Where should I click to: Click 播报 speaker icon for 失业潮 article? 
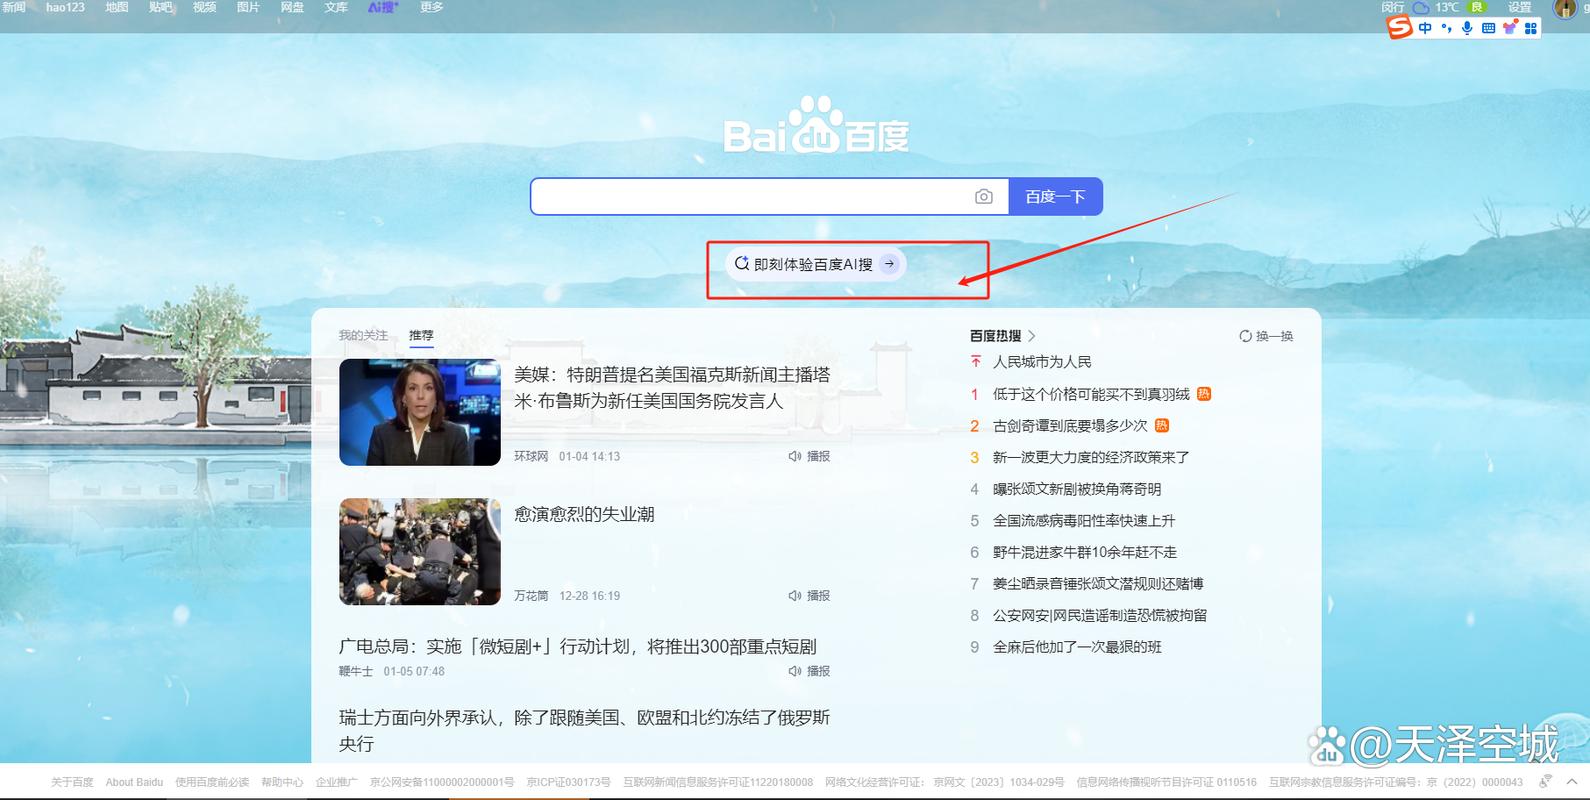coord(794,595)
